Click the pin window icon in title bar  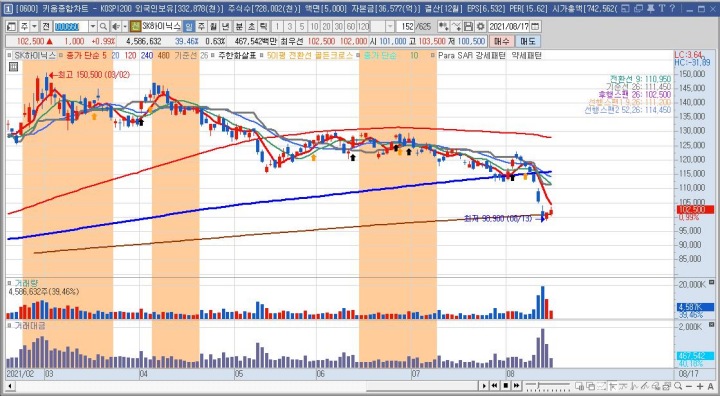651,8
